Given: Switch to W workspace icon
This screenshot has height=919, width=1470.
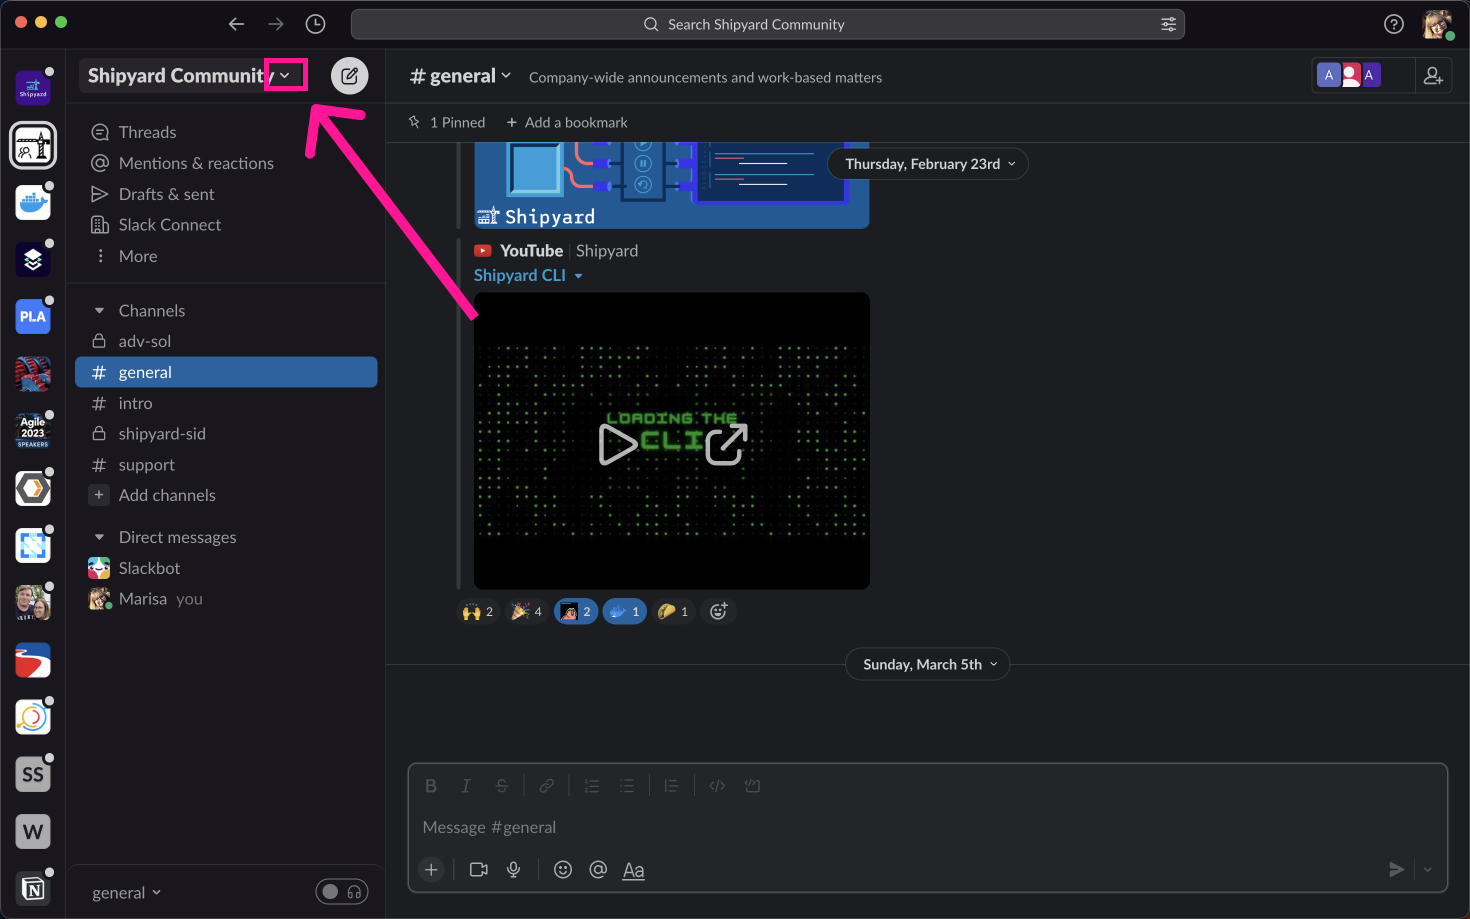Looking at the screenshot, I should point(33,831).
